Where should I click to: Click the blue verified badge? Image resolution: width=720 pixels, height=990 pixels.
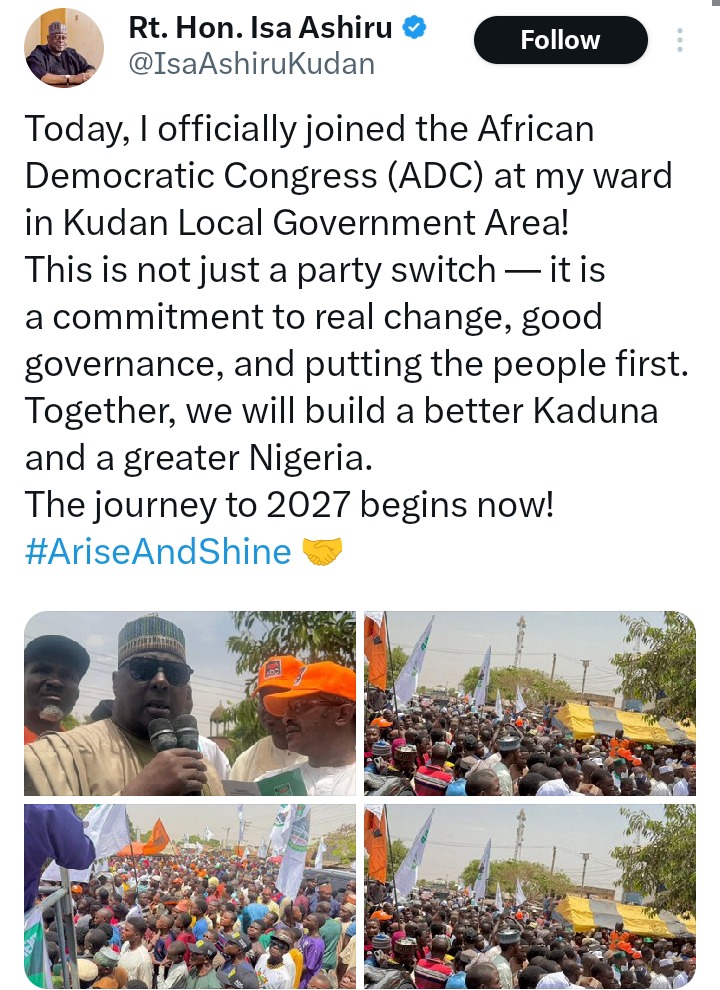(415, 28)
